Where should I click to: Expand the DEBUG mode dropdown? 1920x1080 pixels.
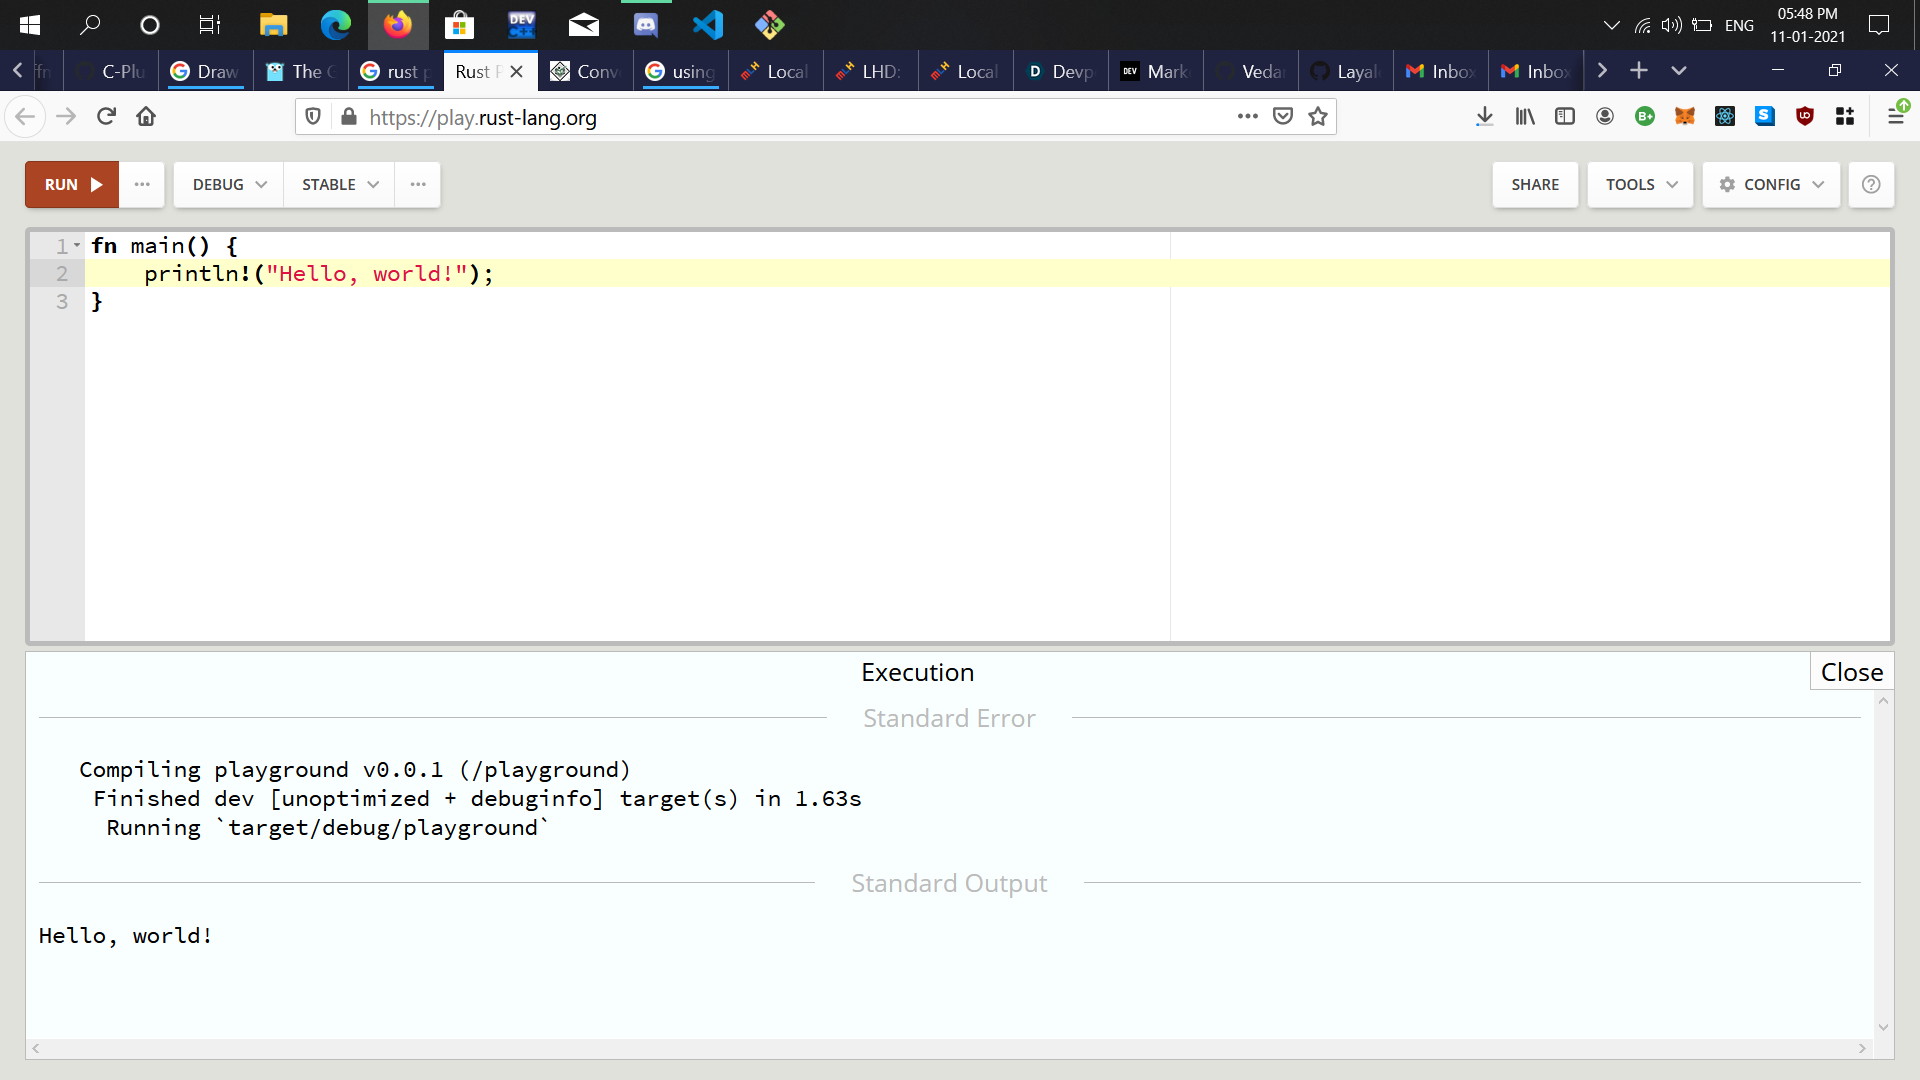coord(229,185)
